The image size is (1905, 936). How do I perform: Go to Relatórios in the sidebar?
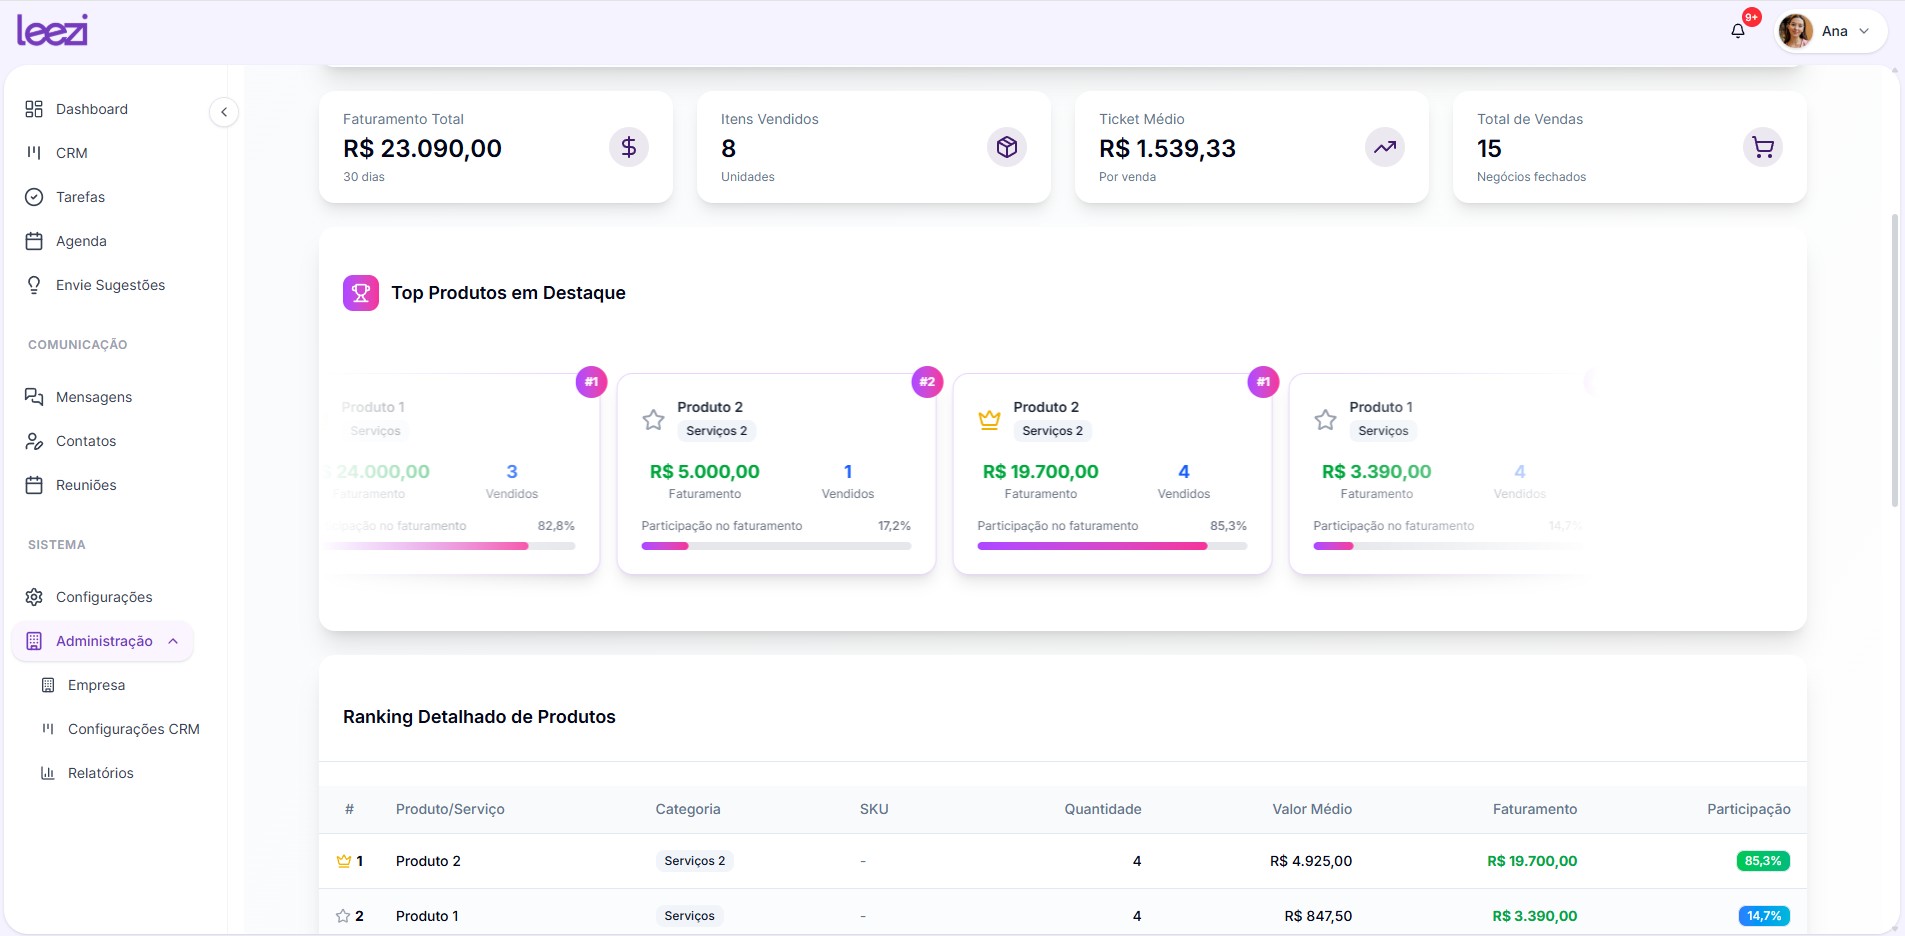coord(100,773)
